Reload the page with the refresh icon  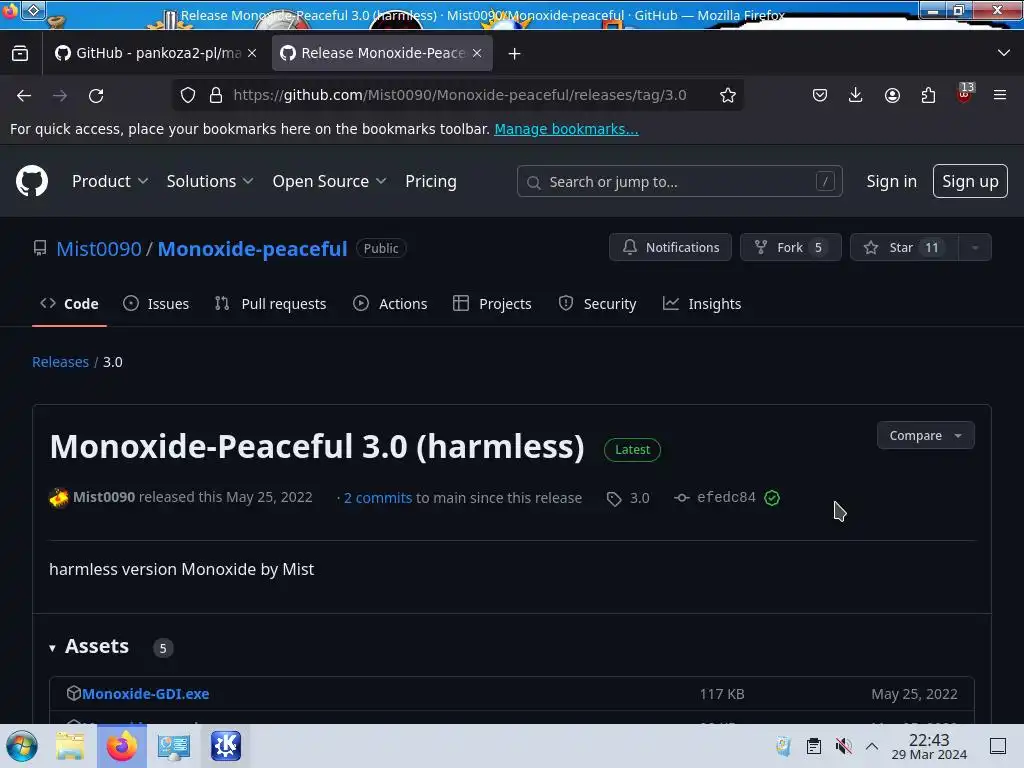click(96, 95)
